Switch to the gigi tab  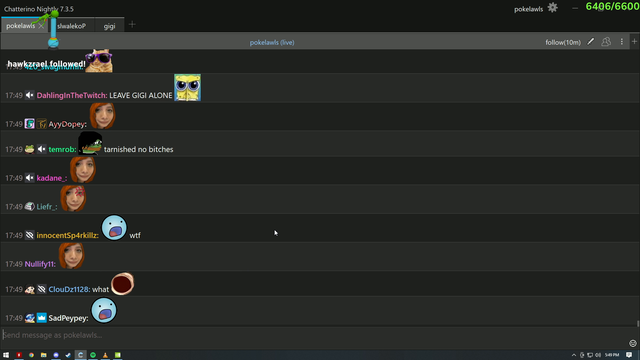pyautogui.click(x=109, y=26)
